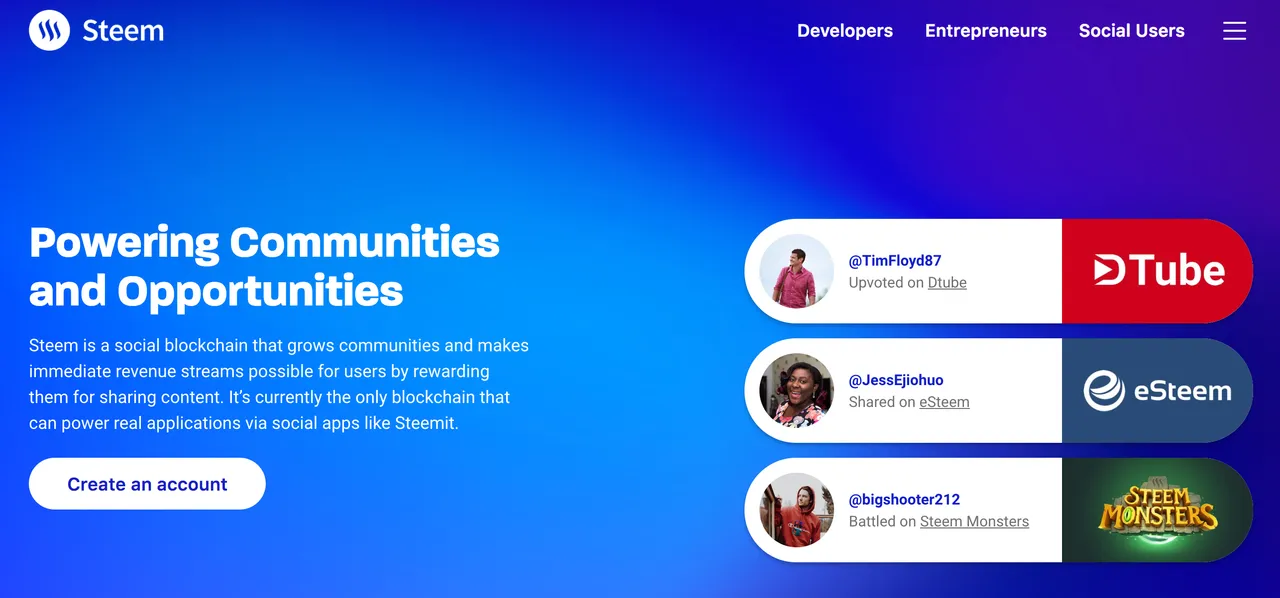Click the eSteem logo banner

point(1157,390)
